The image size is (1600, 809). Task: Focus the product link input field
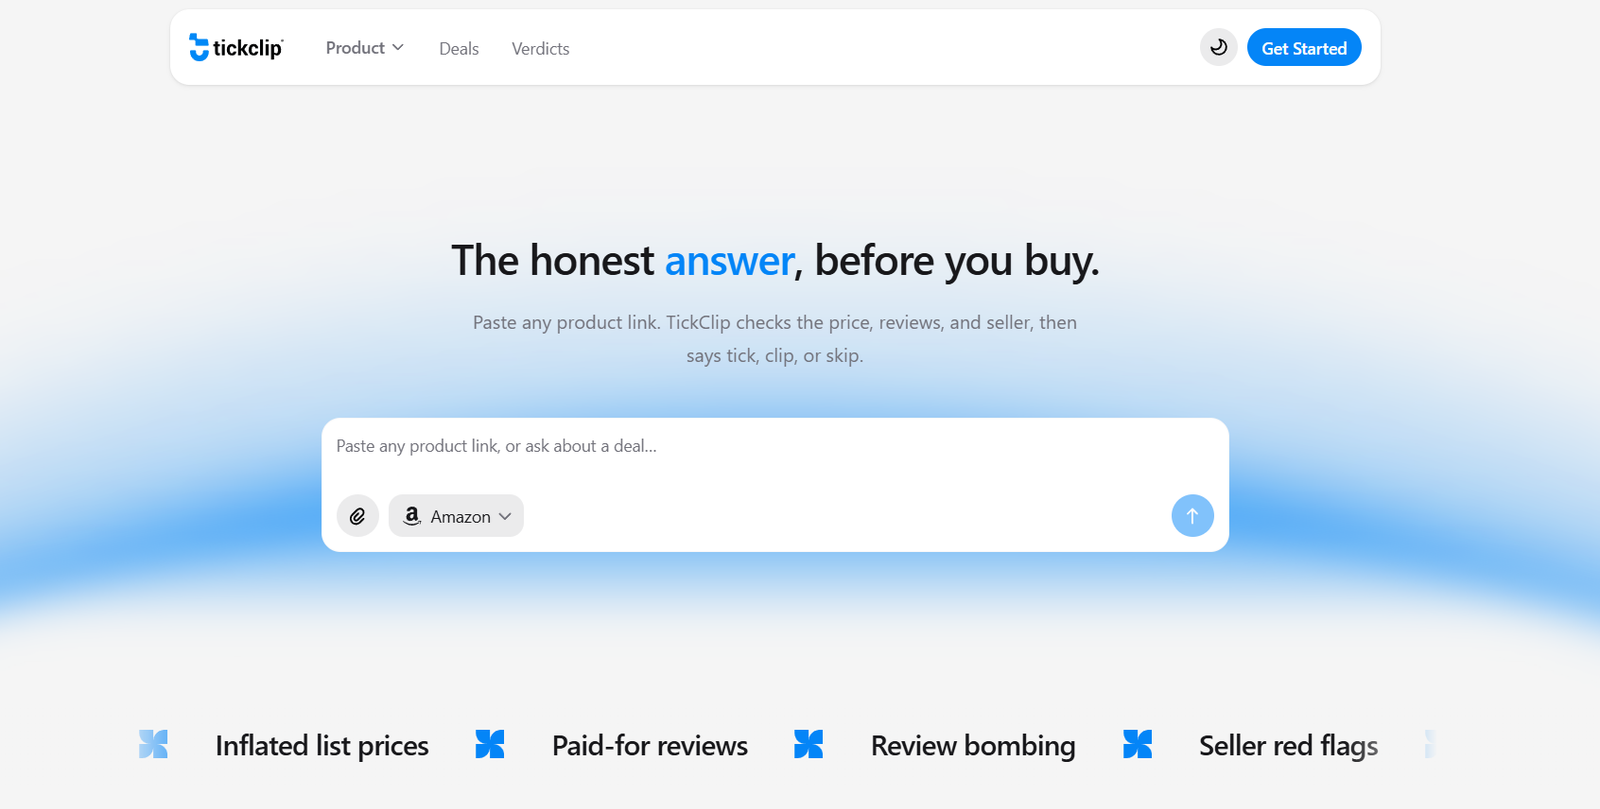(x=774, y=447)
